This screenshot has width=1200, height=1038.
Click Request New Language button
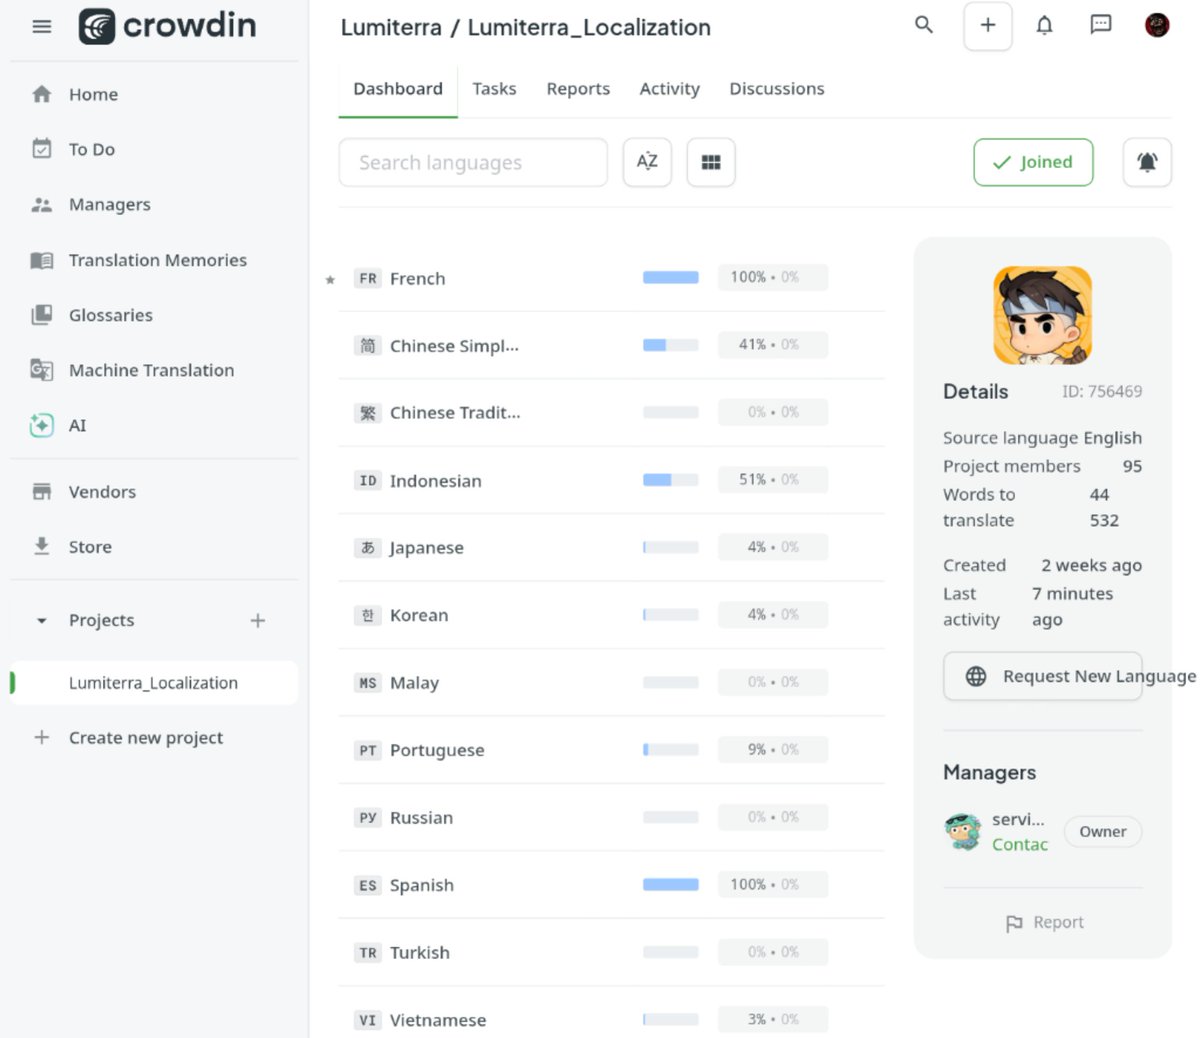[x=1042, y=676]
